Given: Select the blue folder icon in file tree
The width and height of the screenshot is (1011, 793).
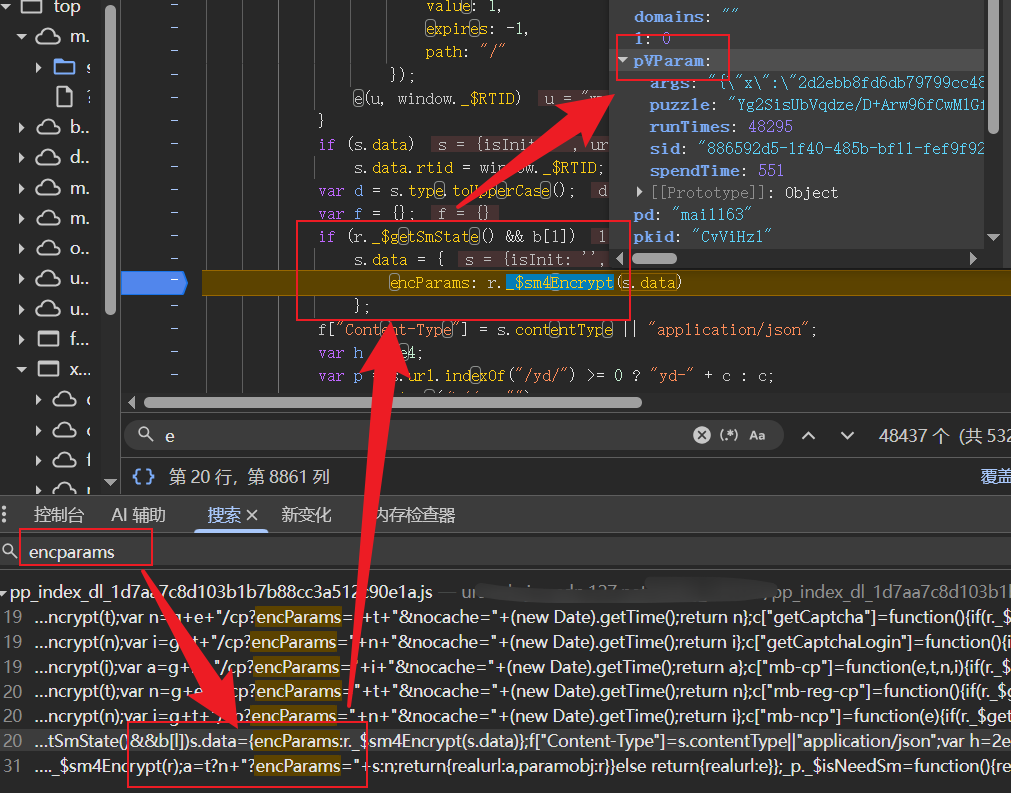Looking at the screenshot, I should (64, 67).
